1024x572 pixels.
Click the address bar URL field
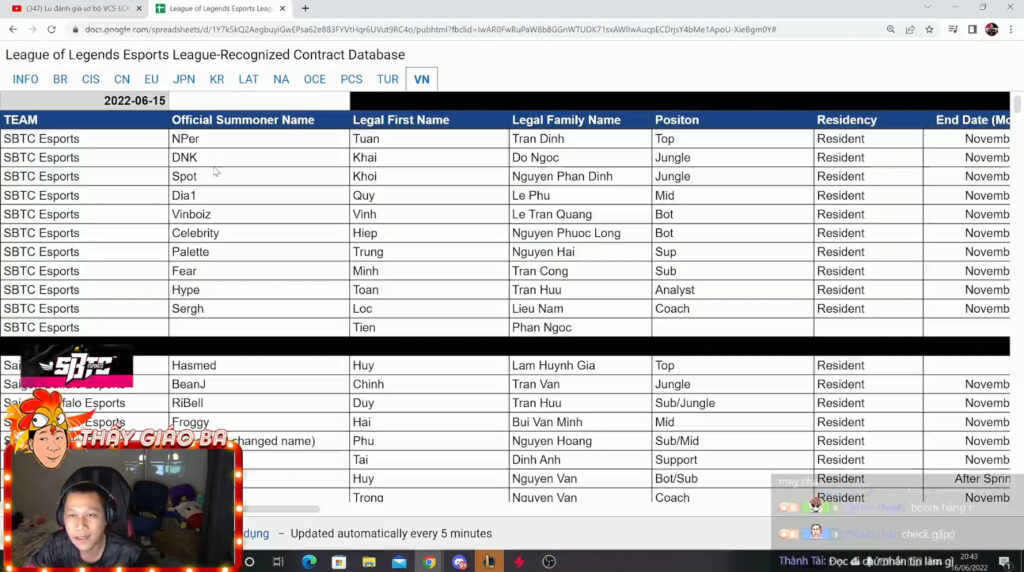pos(430,29)
